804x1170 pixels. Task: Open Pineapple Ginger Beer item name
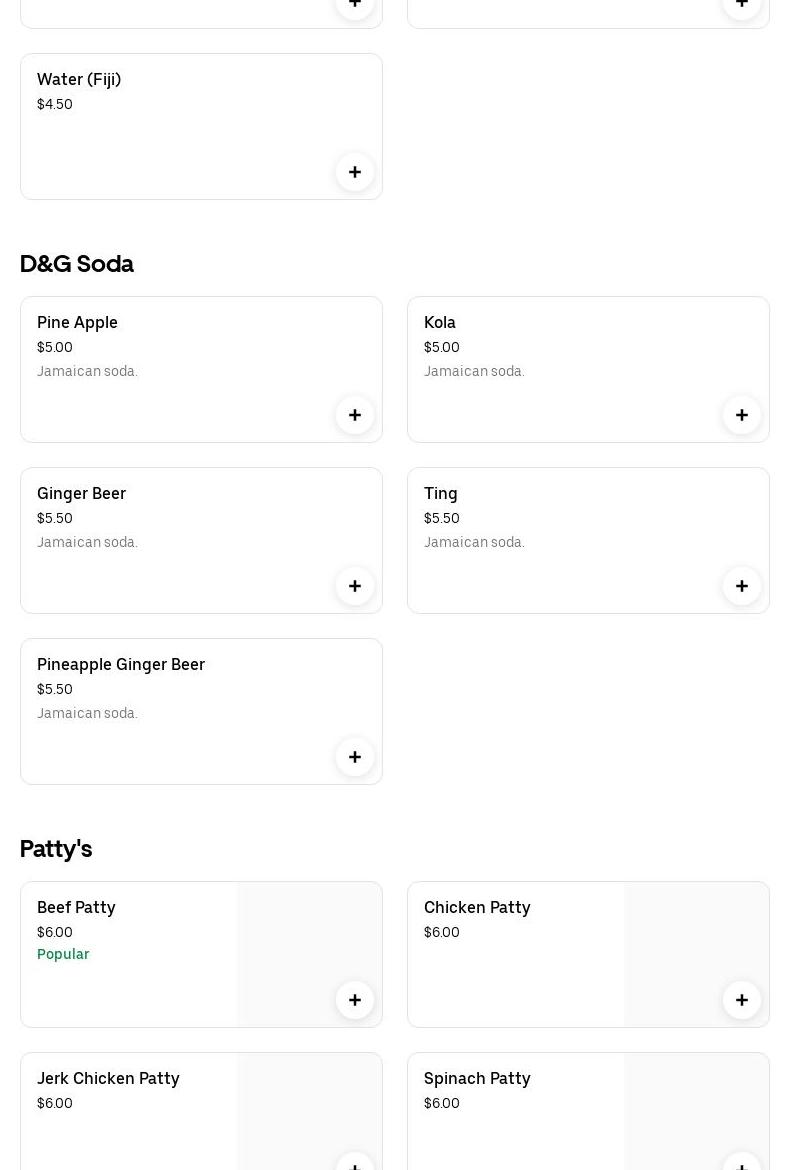[x=121, y=664]
